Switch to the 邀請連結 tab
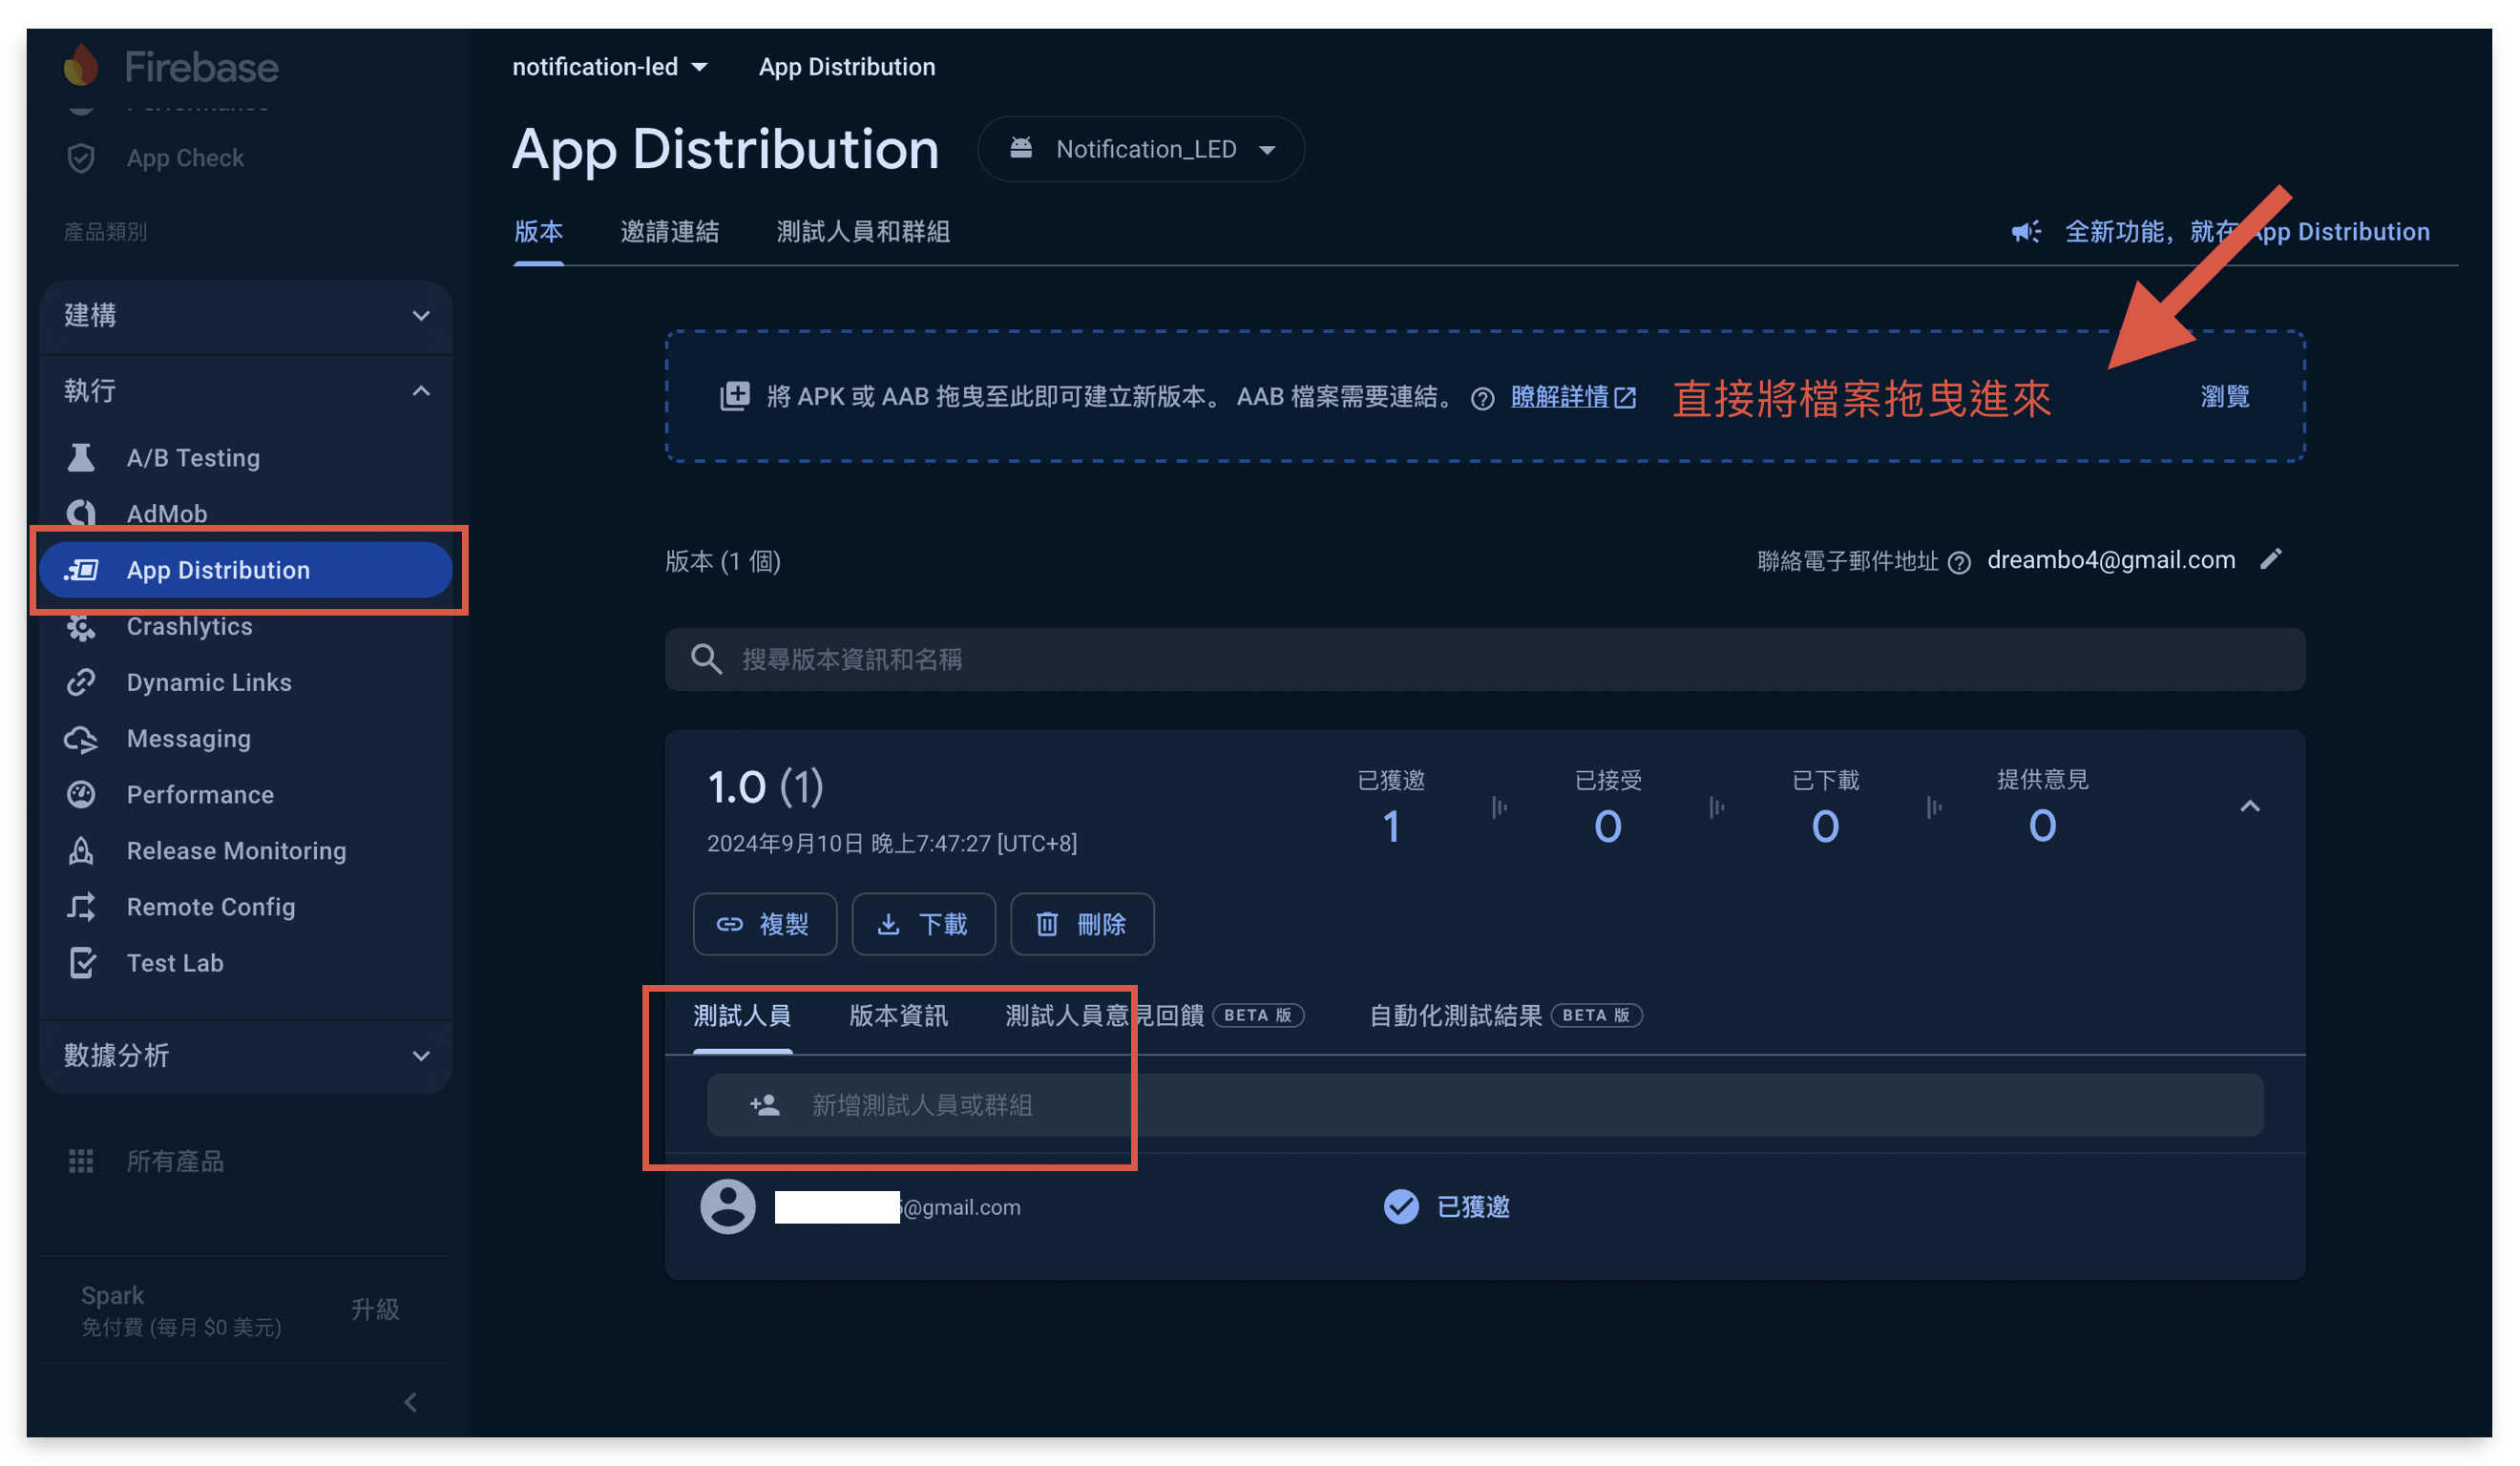Image resolution: width=2520 pixels, height=1466 pixels. click(x=669, y=231)
